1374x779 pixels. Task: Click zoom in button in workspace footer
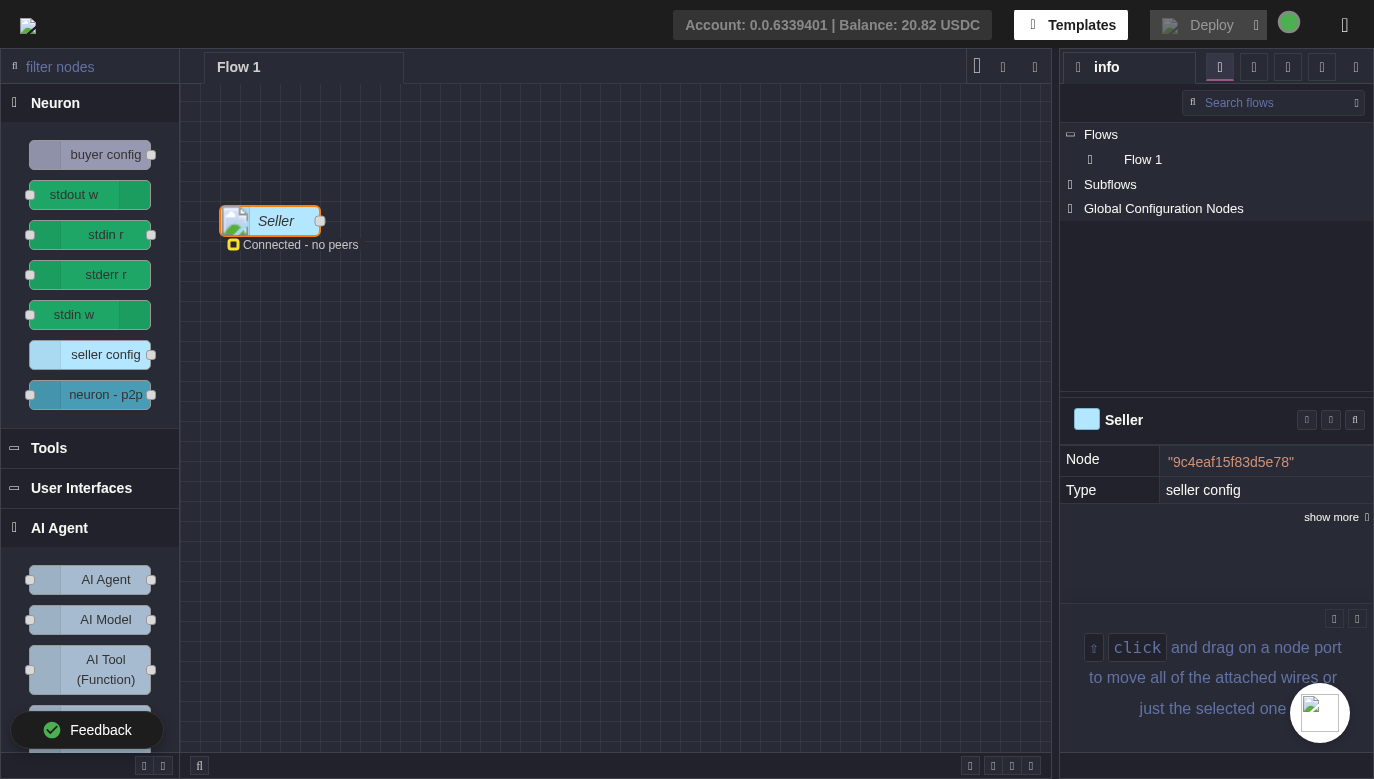[1031, 766]
